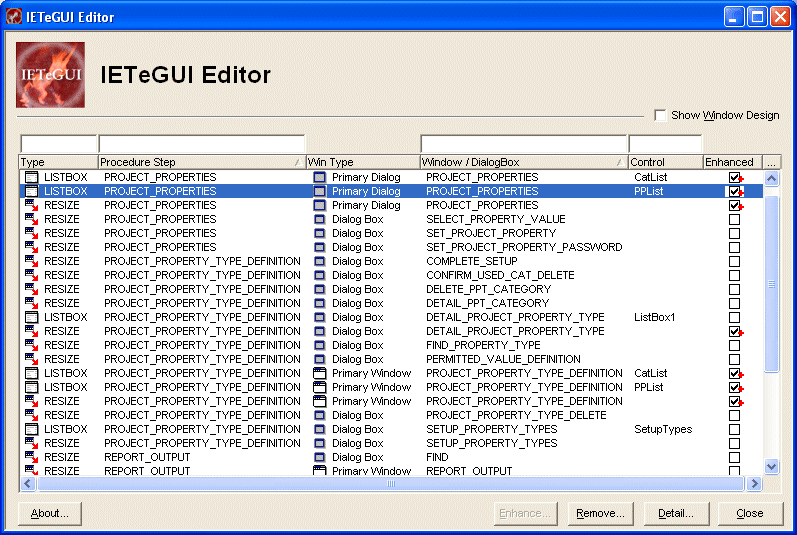Click the RESIZE icon in the PROJECT_PROPERTY_TYPE_DELETE row

tap(31, 415)
